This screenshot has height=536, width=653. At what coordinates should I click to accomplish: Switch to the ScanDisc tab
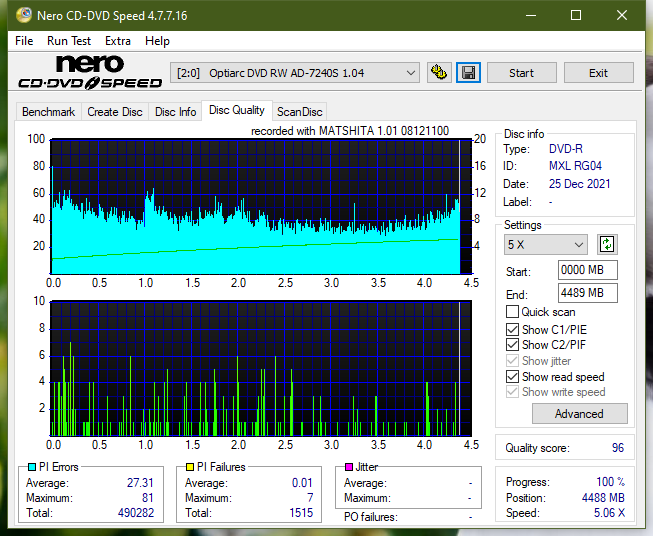pyautogui.click(x=299, y=112)
